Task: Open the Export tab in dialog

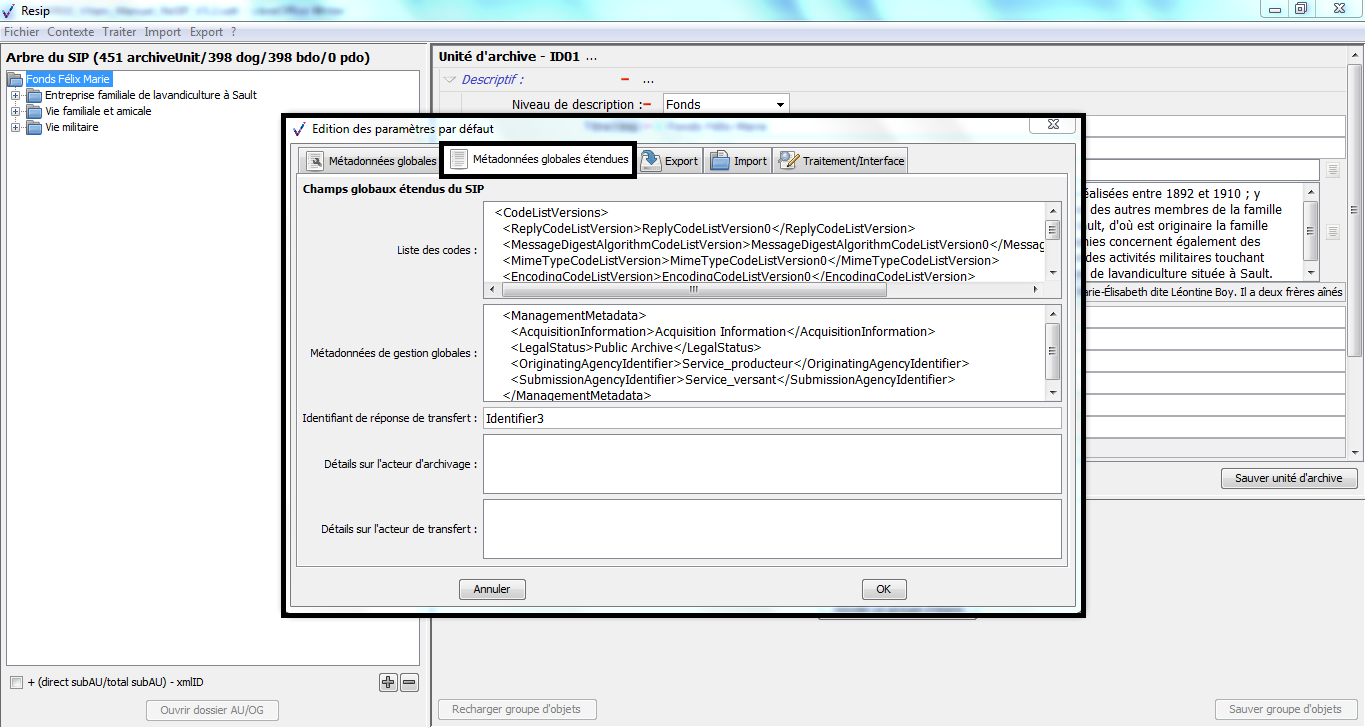Action: [670, 161]
